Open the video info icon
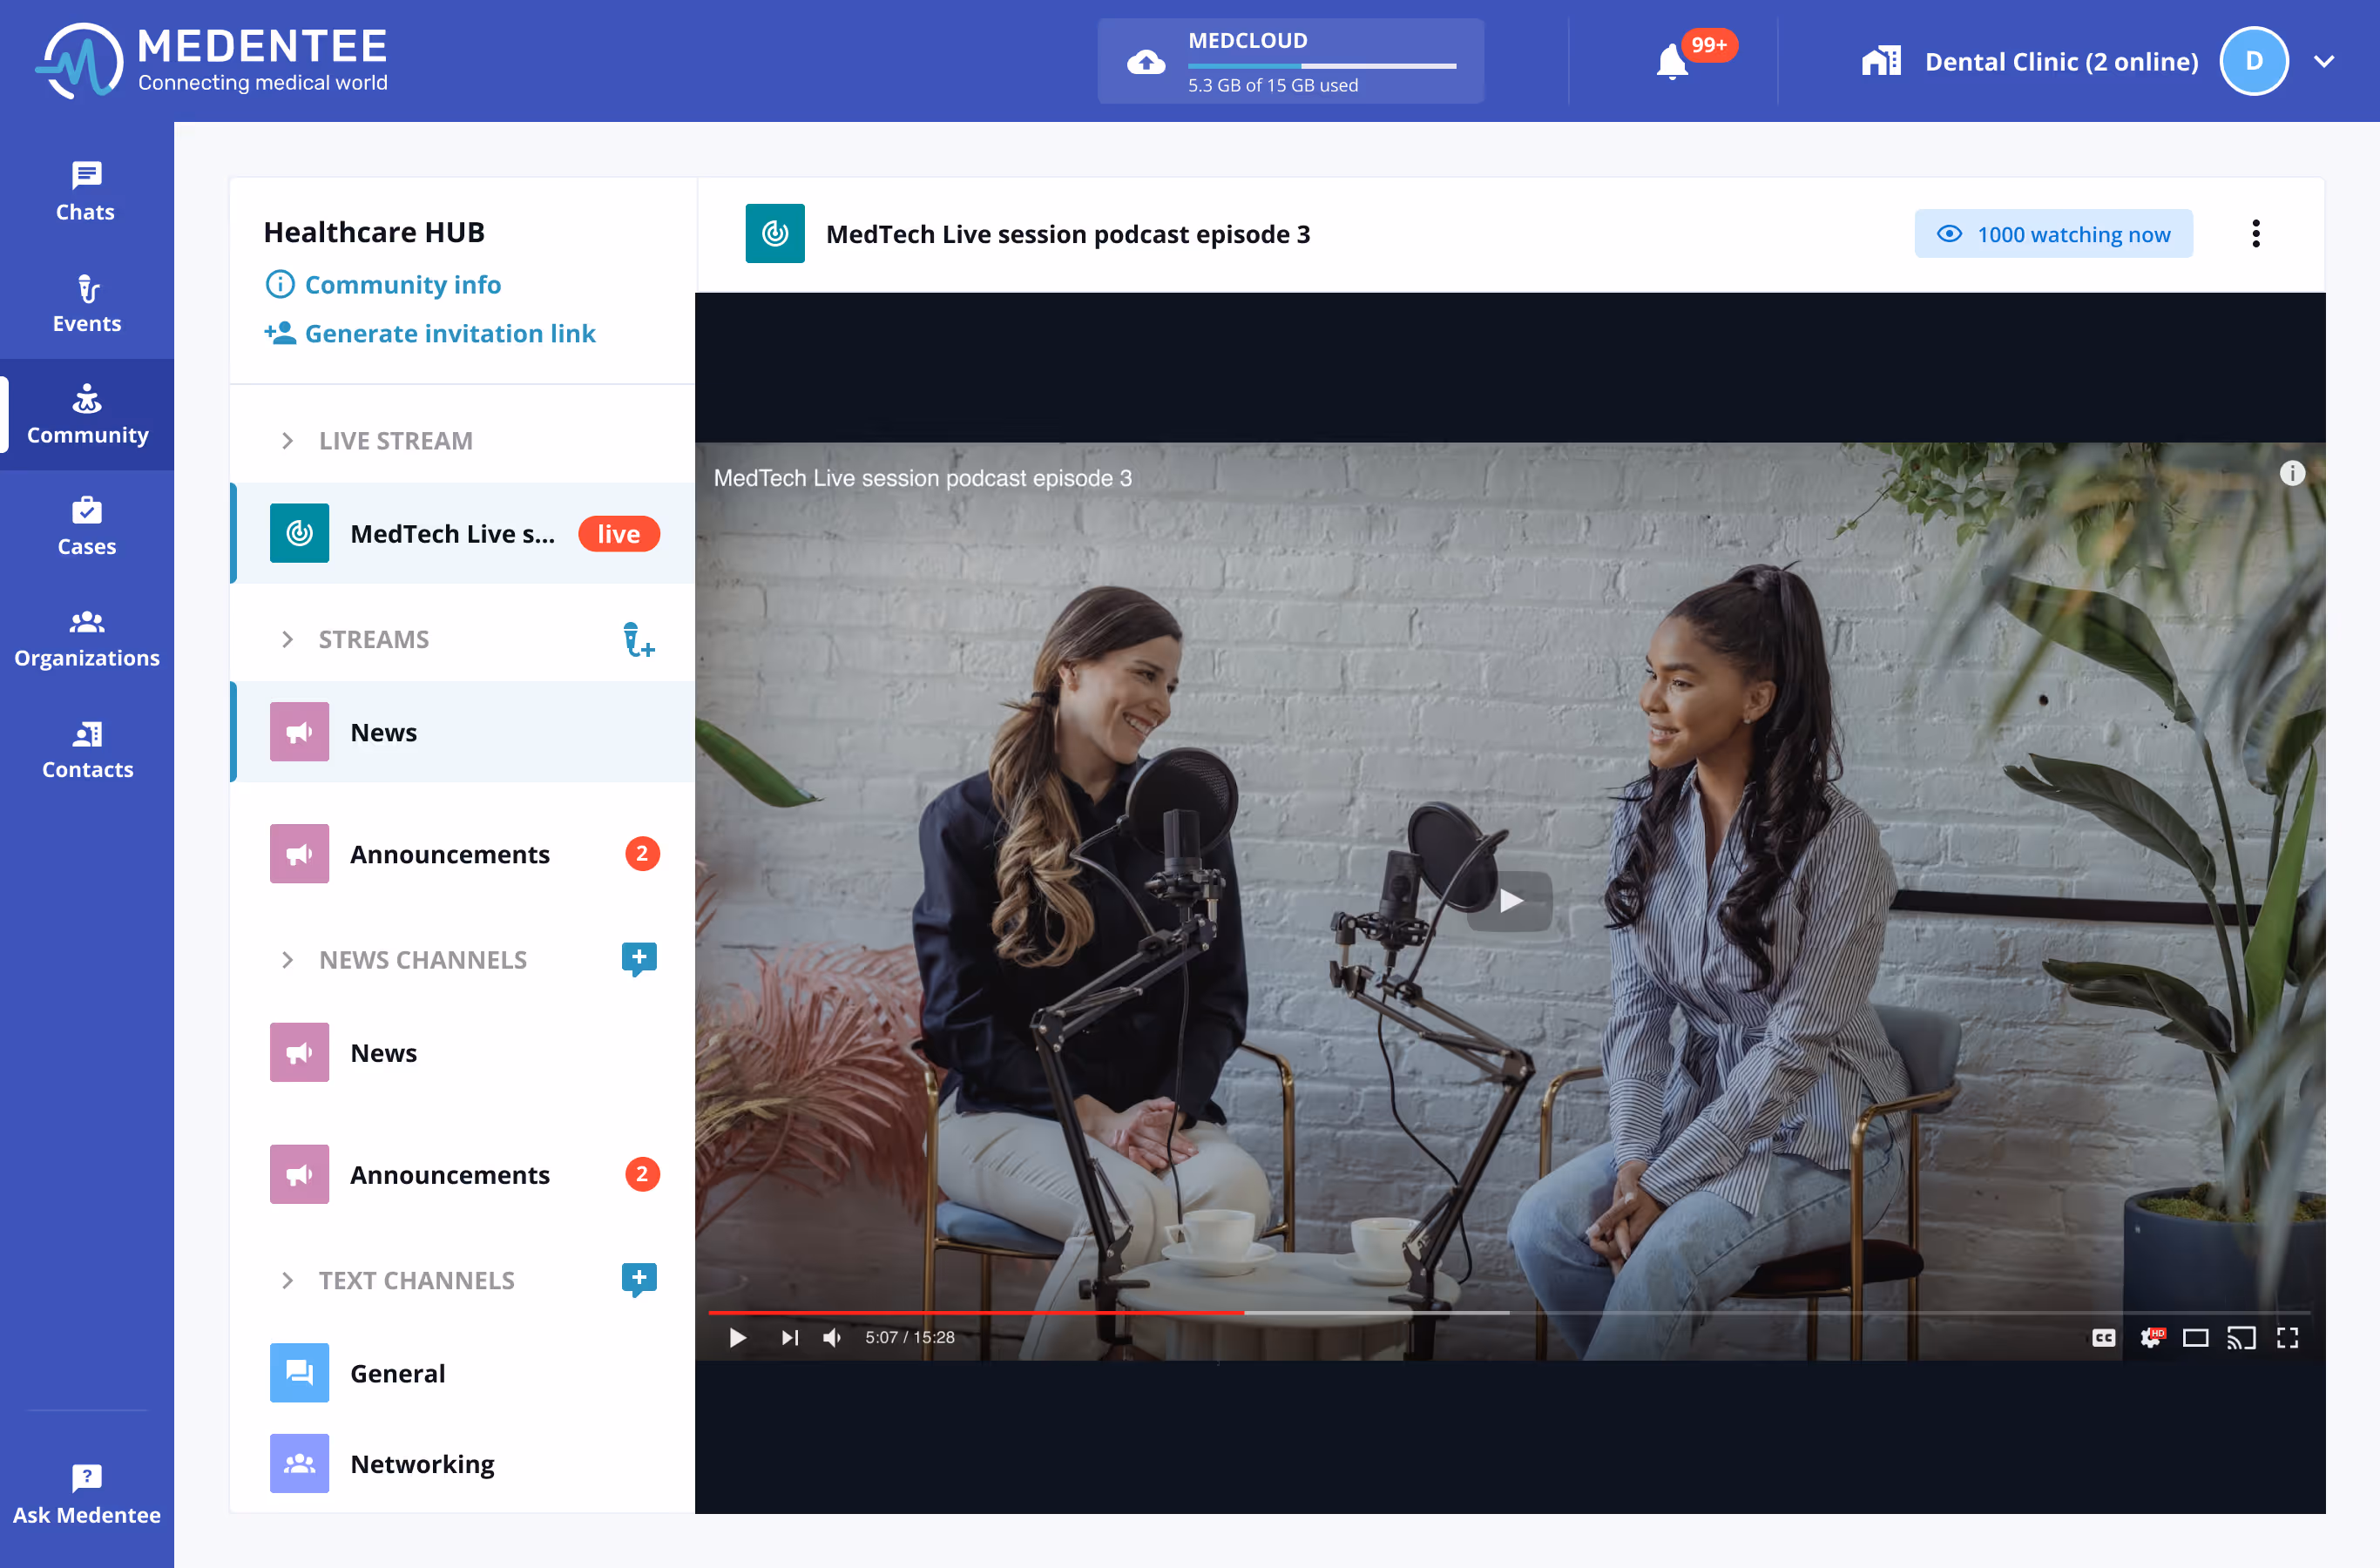 2292,473
